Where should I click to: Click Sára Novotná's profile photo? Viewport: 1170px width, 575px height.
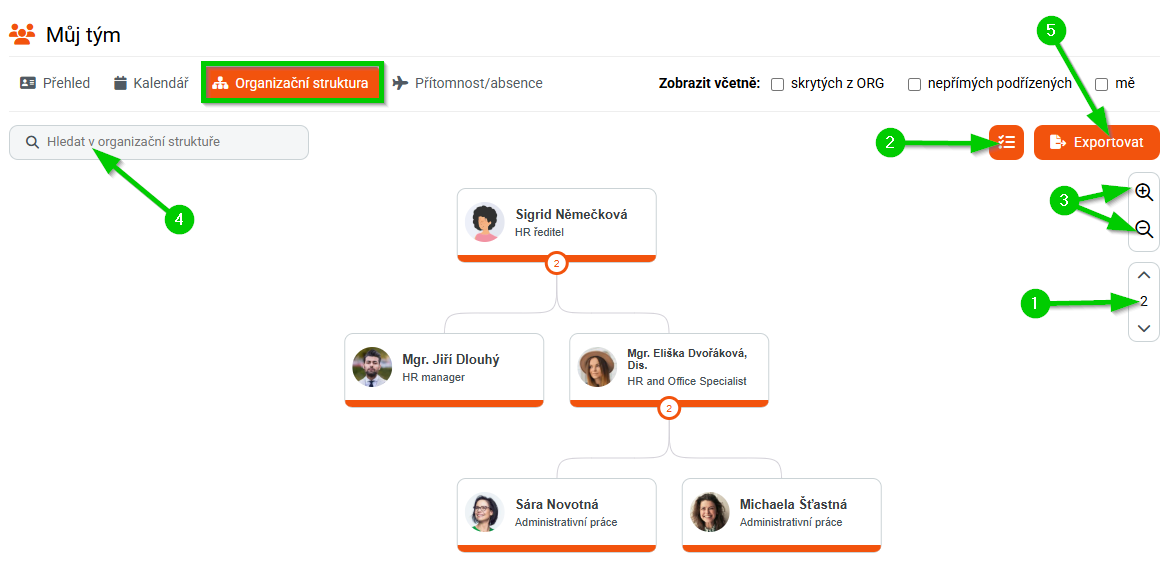click(x=484, y=512)
